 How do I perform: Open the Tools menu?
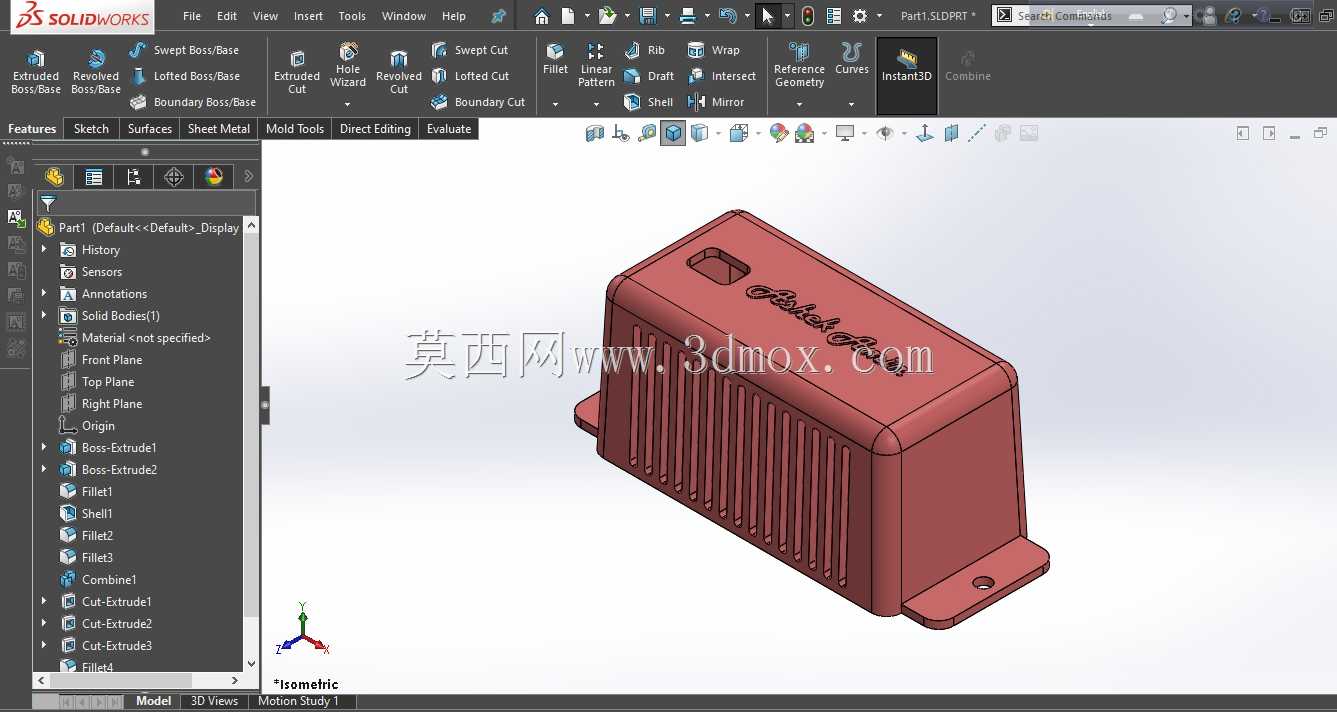(x=352, y=16)
